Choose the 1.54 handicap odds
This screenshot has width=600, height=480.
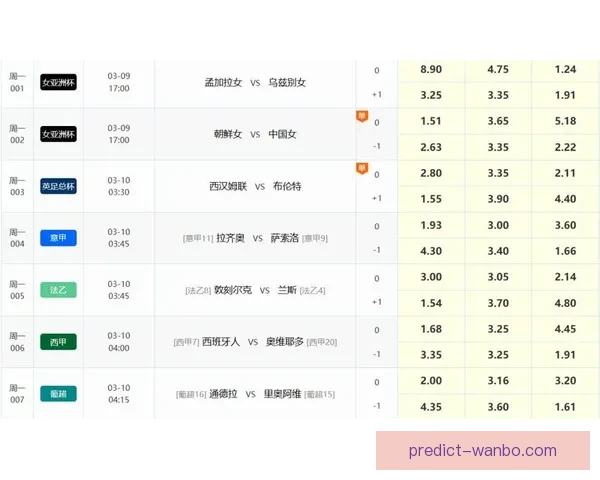(431, 303)
